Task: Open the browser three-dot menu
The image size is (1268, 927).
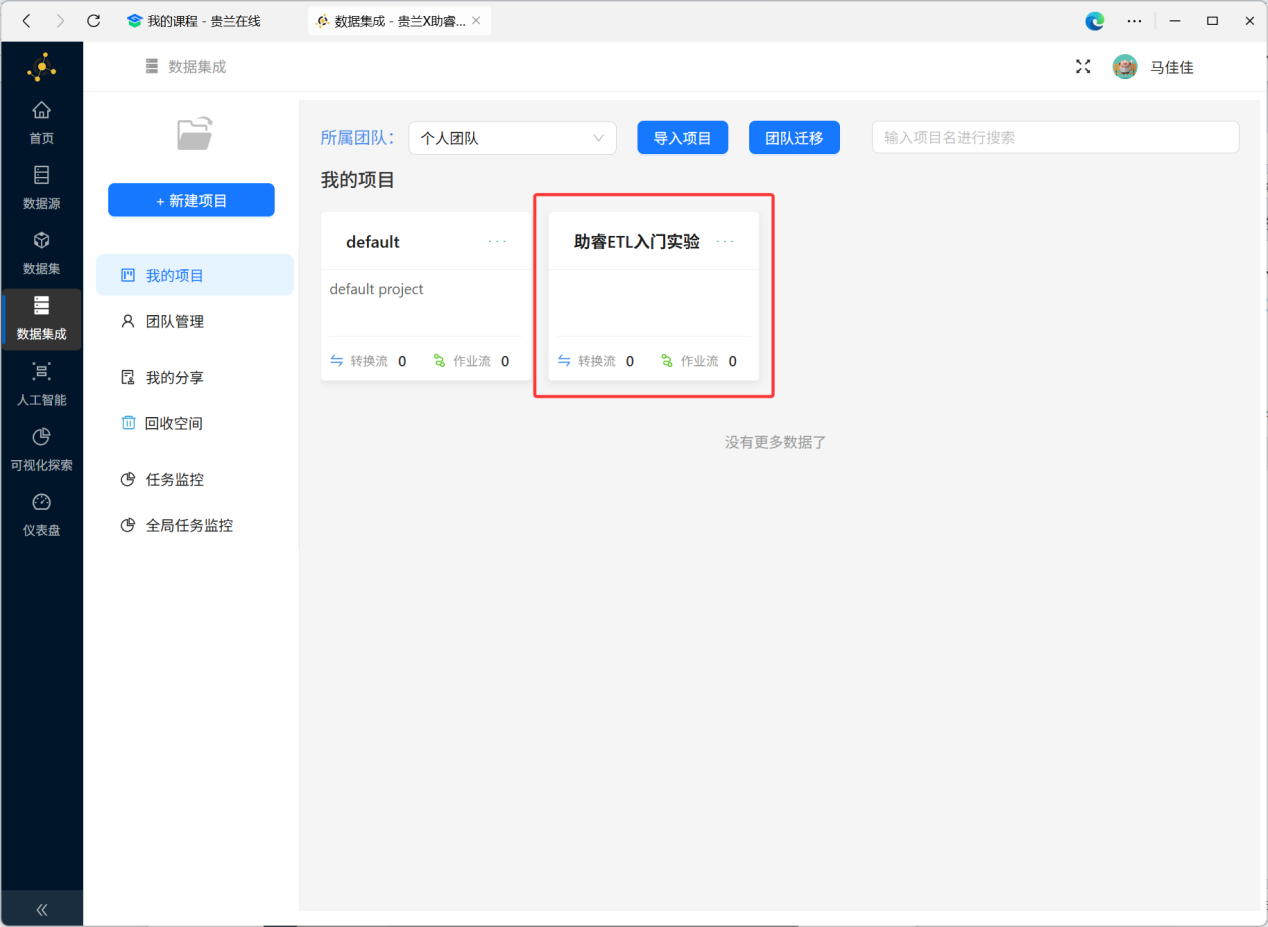Action: coord(1134,20)
